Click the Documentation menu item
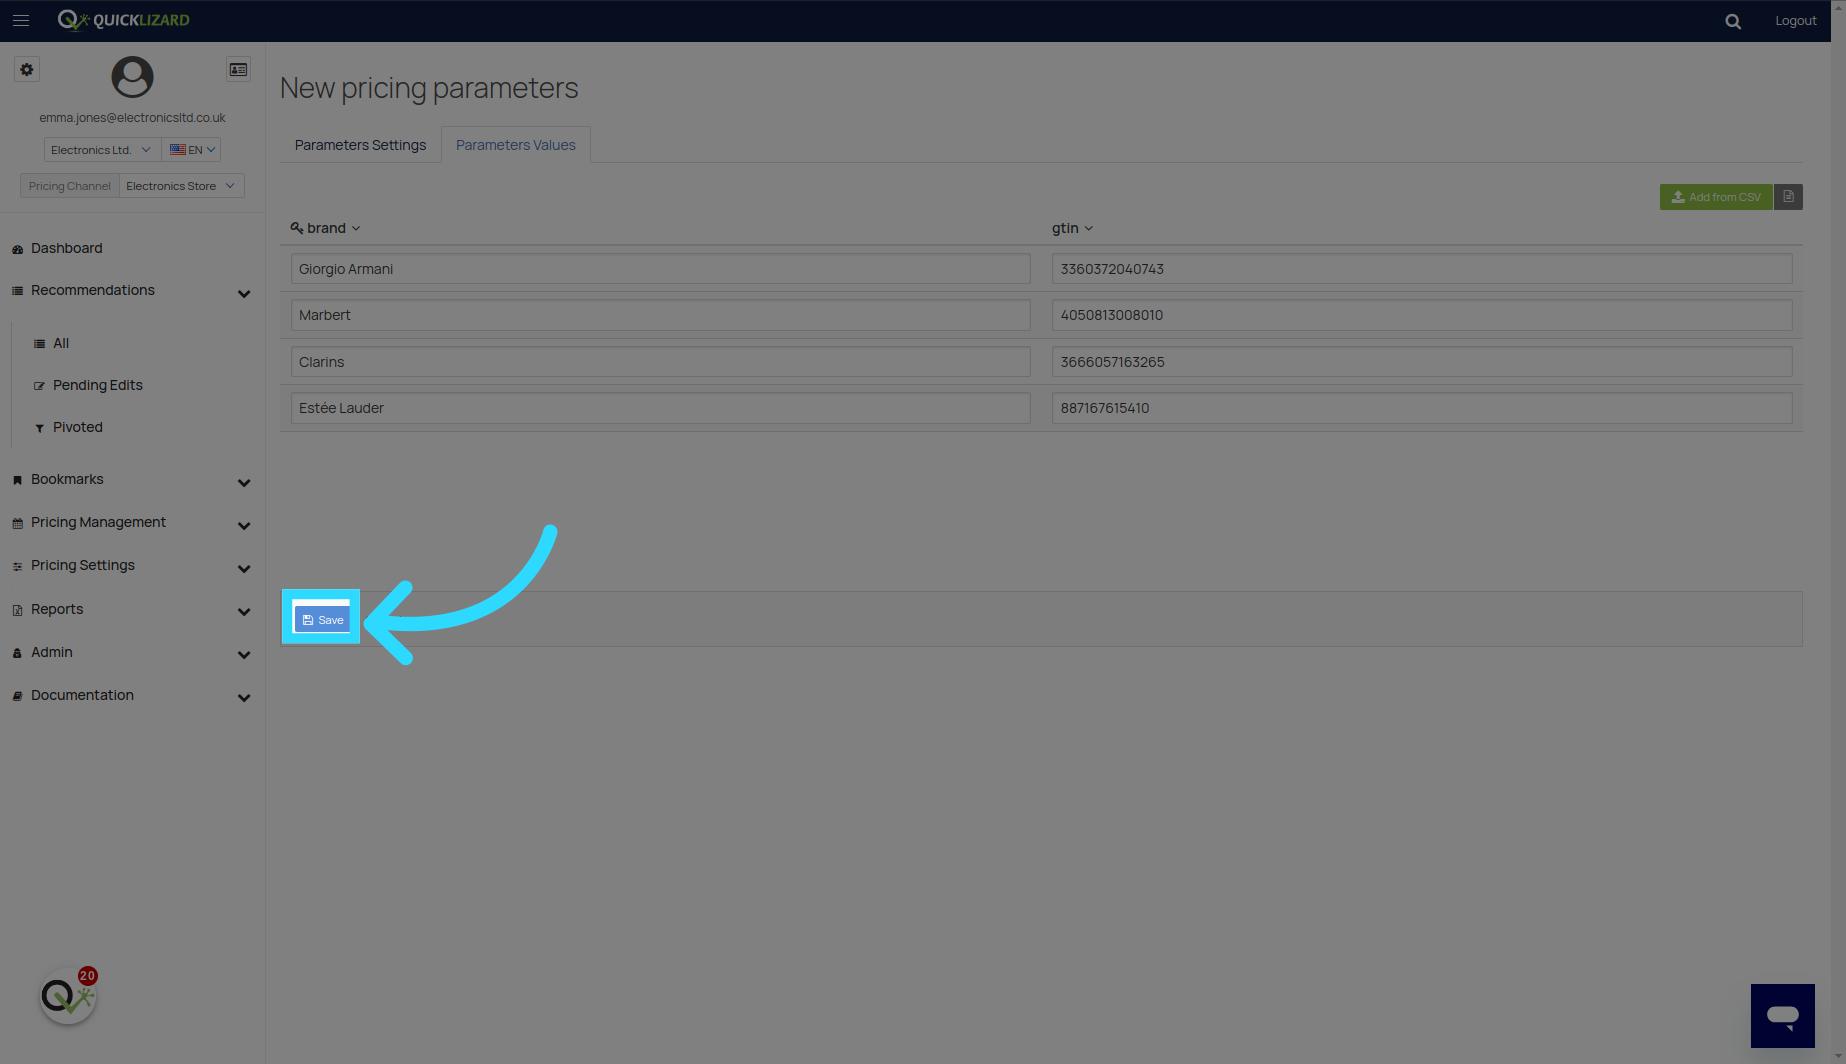Screen dimensions: 1846x1064 [x=82, y=695]
